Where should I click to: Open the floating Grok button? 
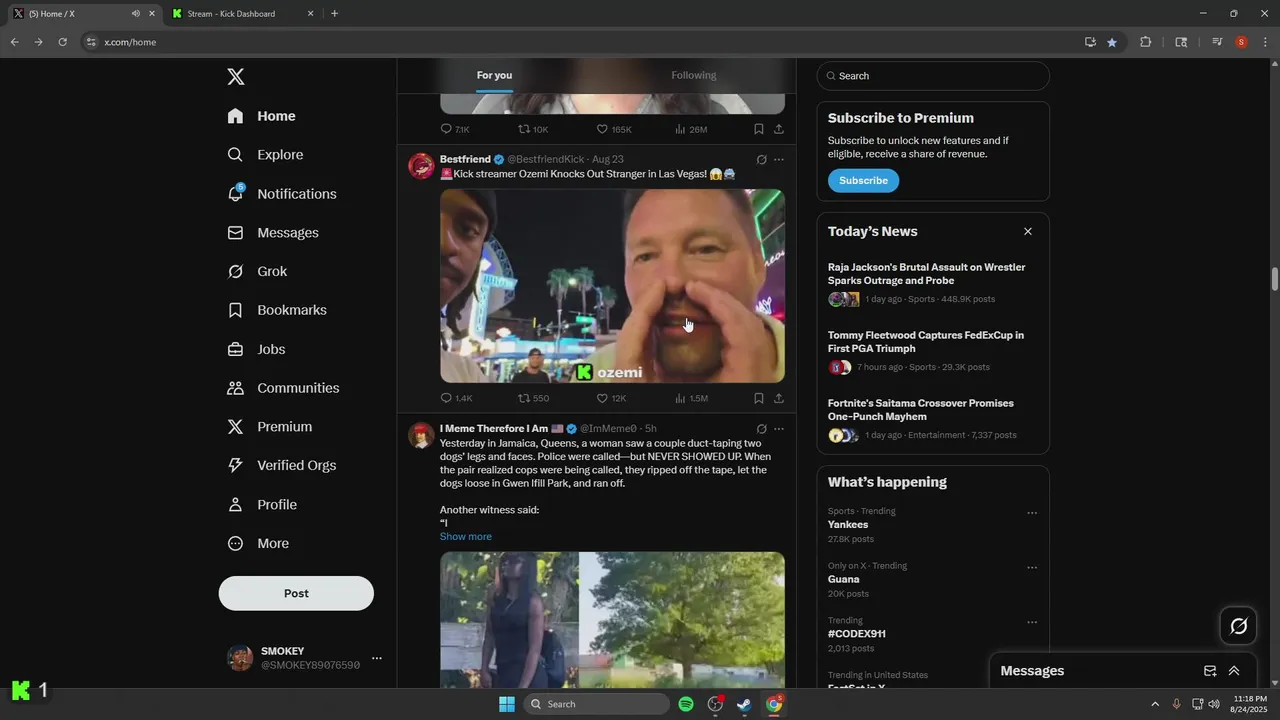(1239, 626)
